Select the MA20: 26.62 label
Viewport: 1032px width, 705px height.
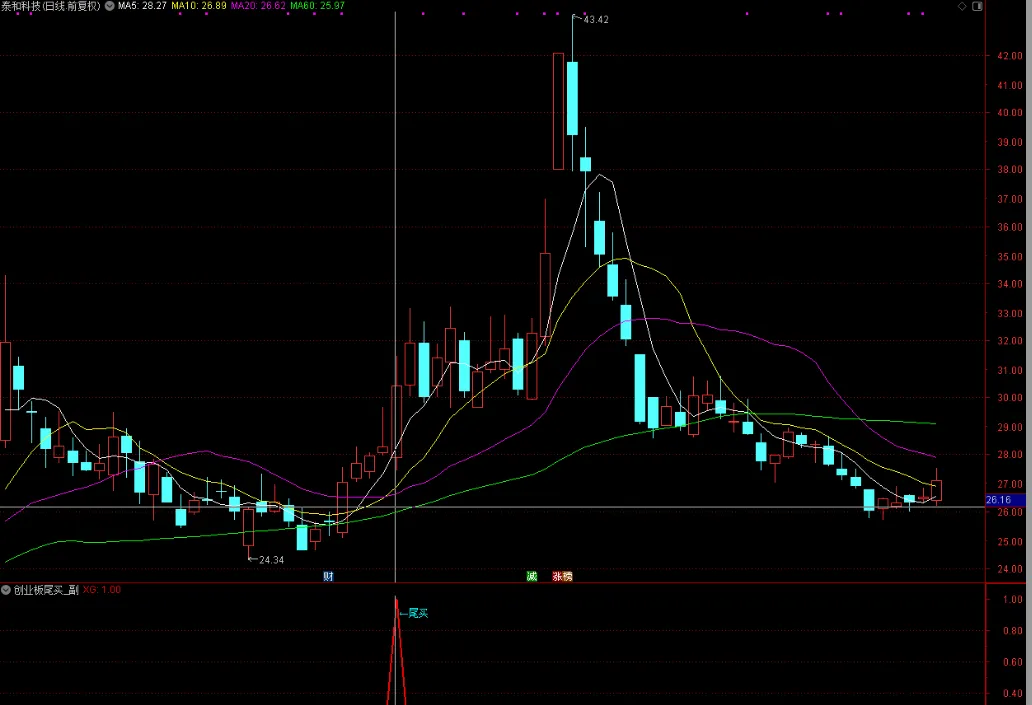pos(258,6)
